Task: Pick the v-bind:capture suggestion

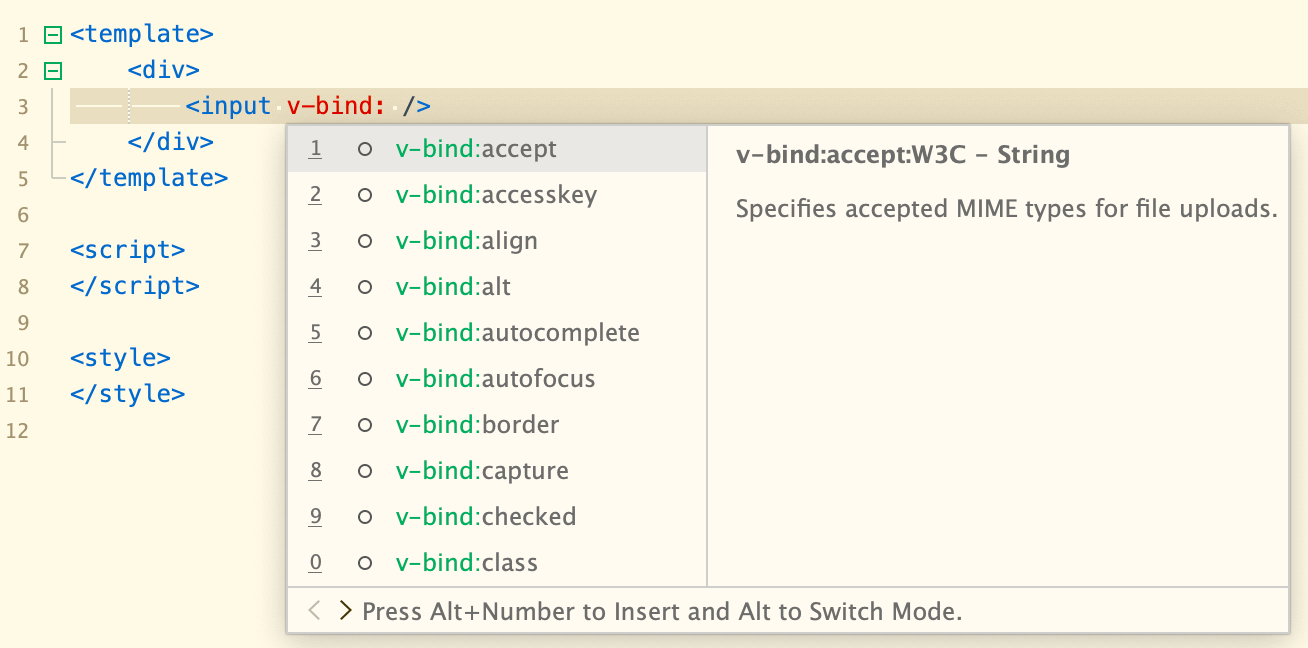Action: [497, 471]
